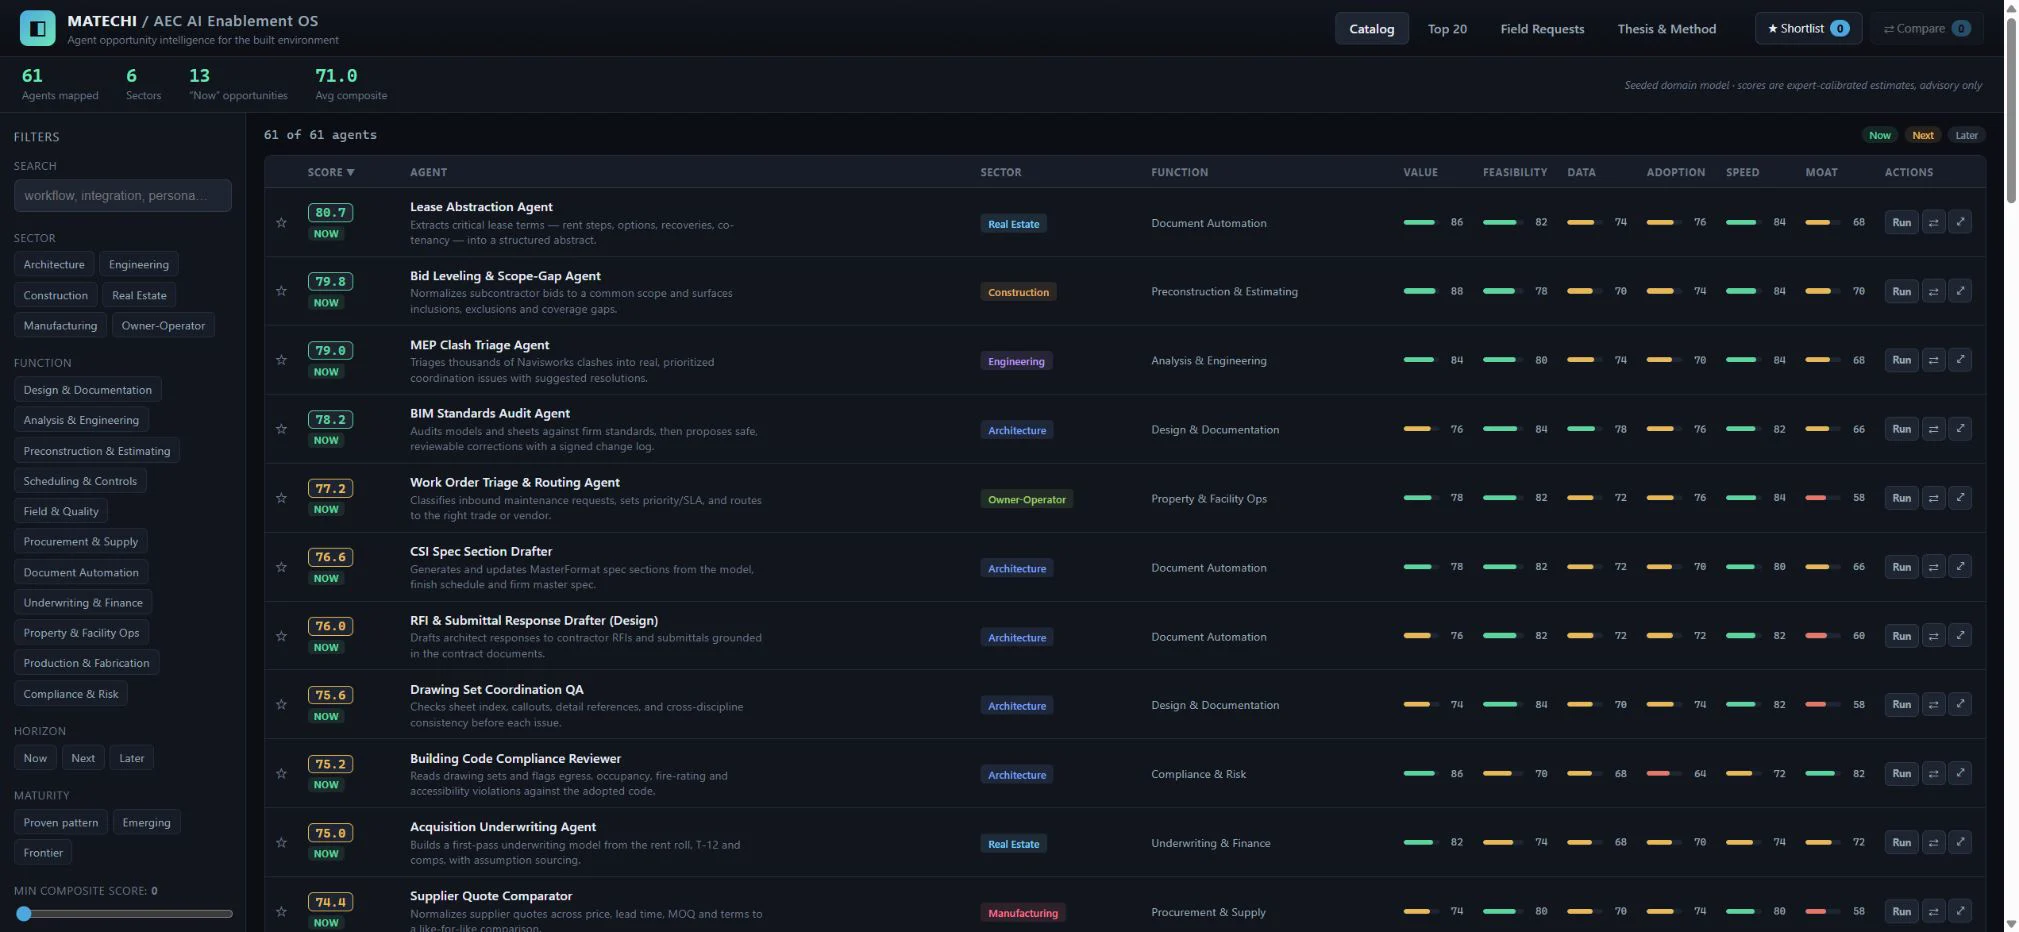Viewport: 2019px width, 932px height.
Task: Toggle the Scheduling & Controls filter
Action: point(80,481)
